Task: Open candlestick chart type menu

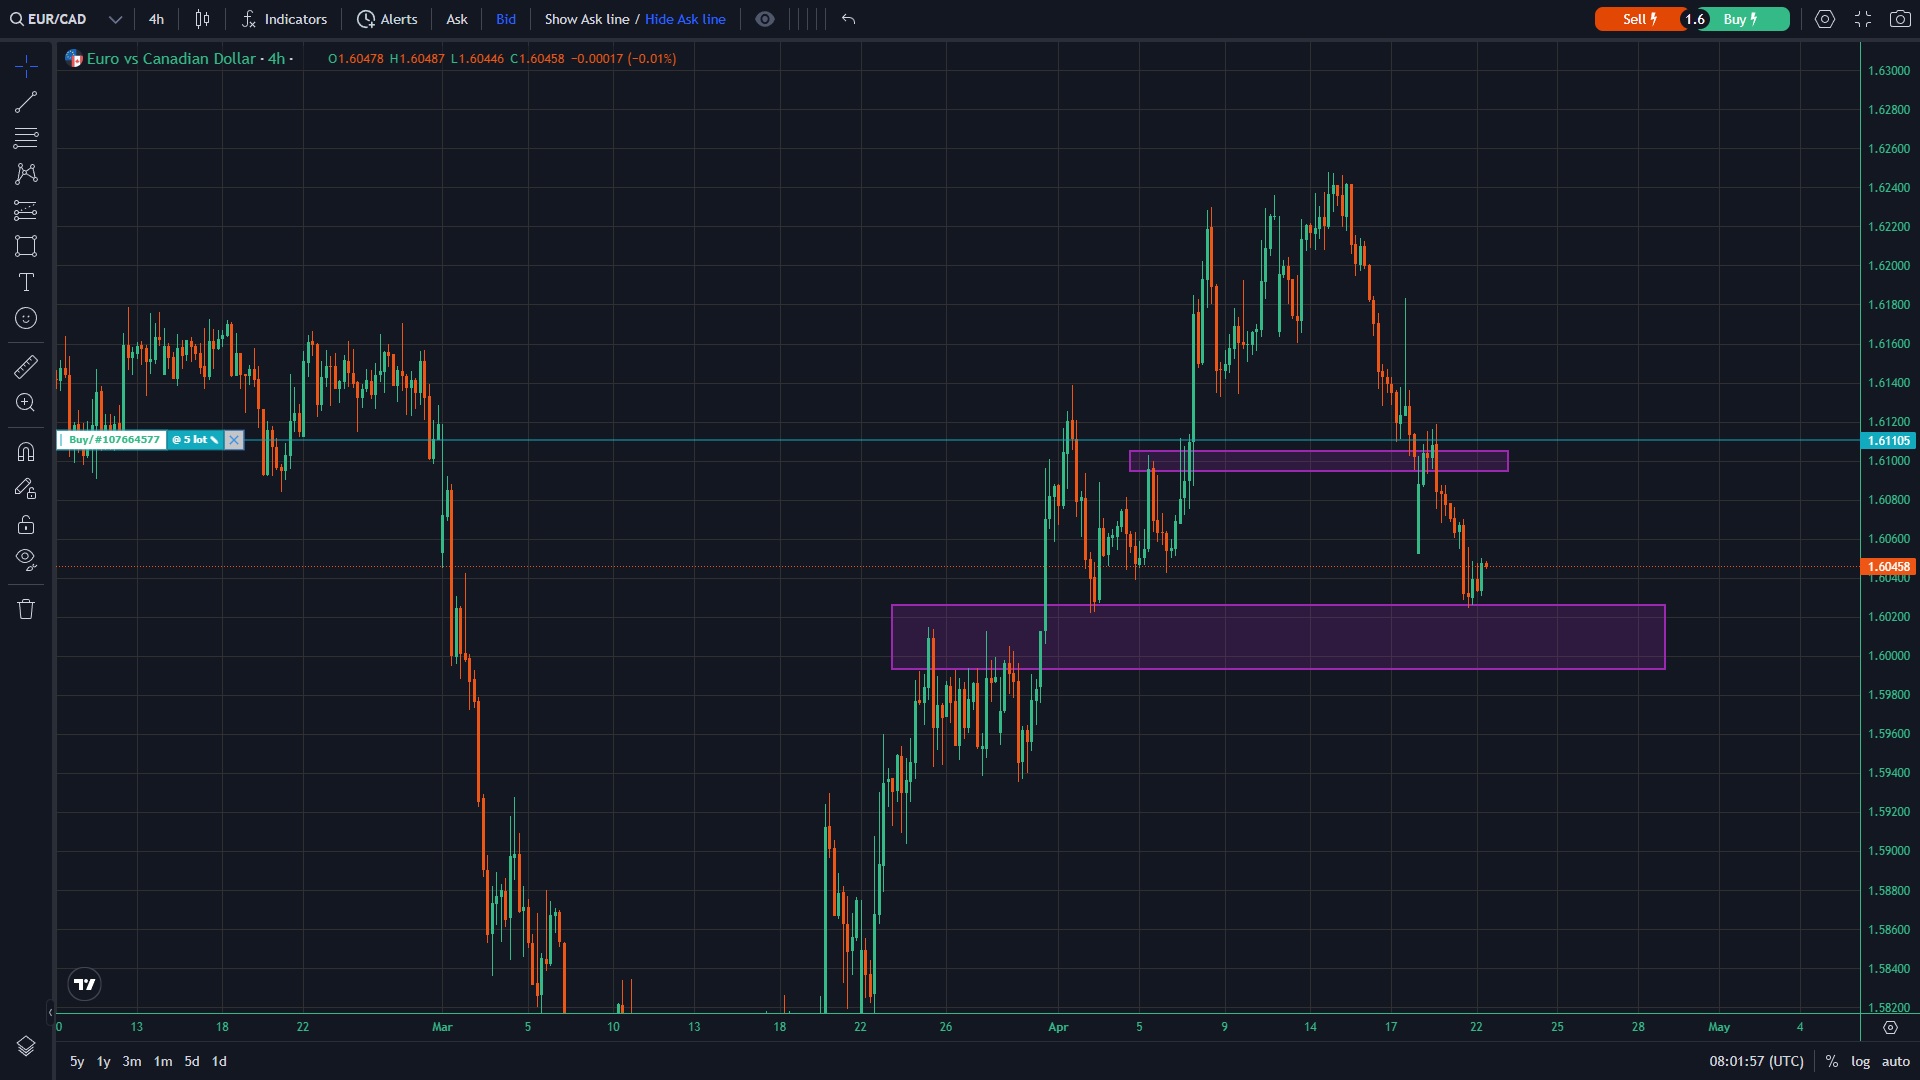Action: point(202,19)
